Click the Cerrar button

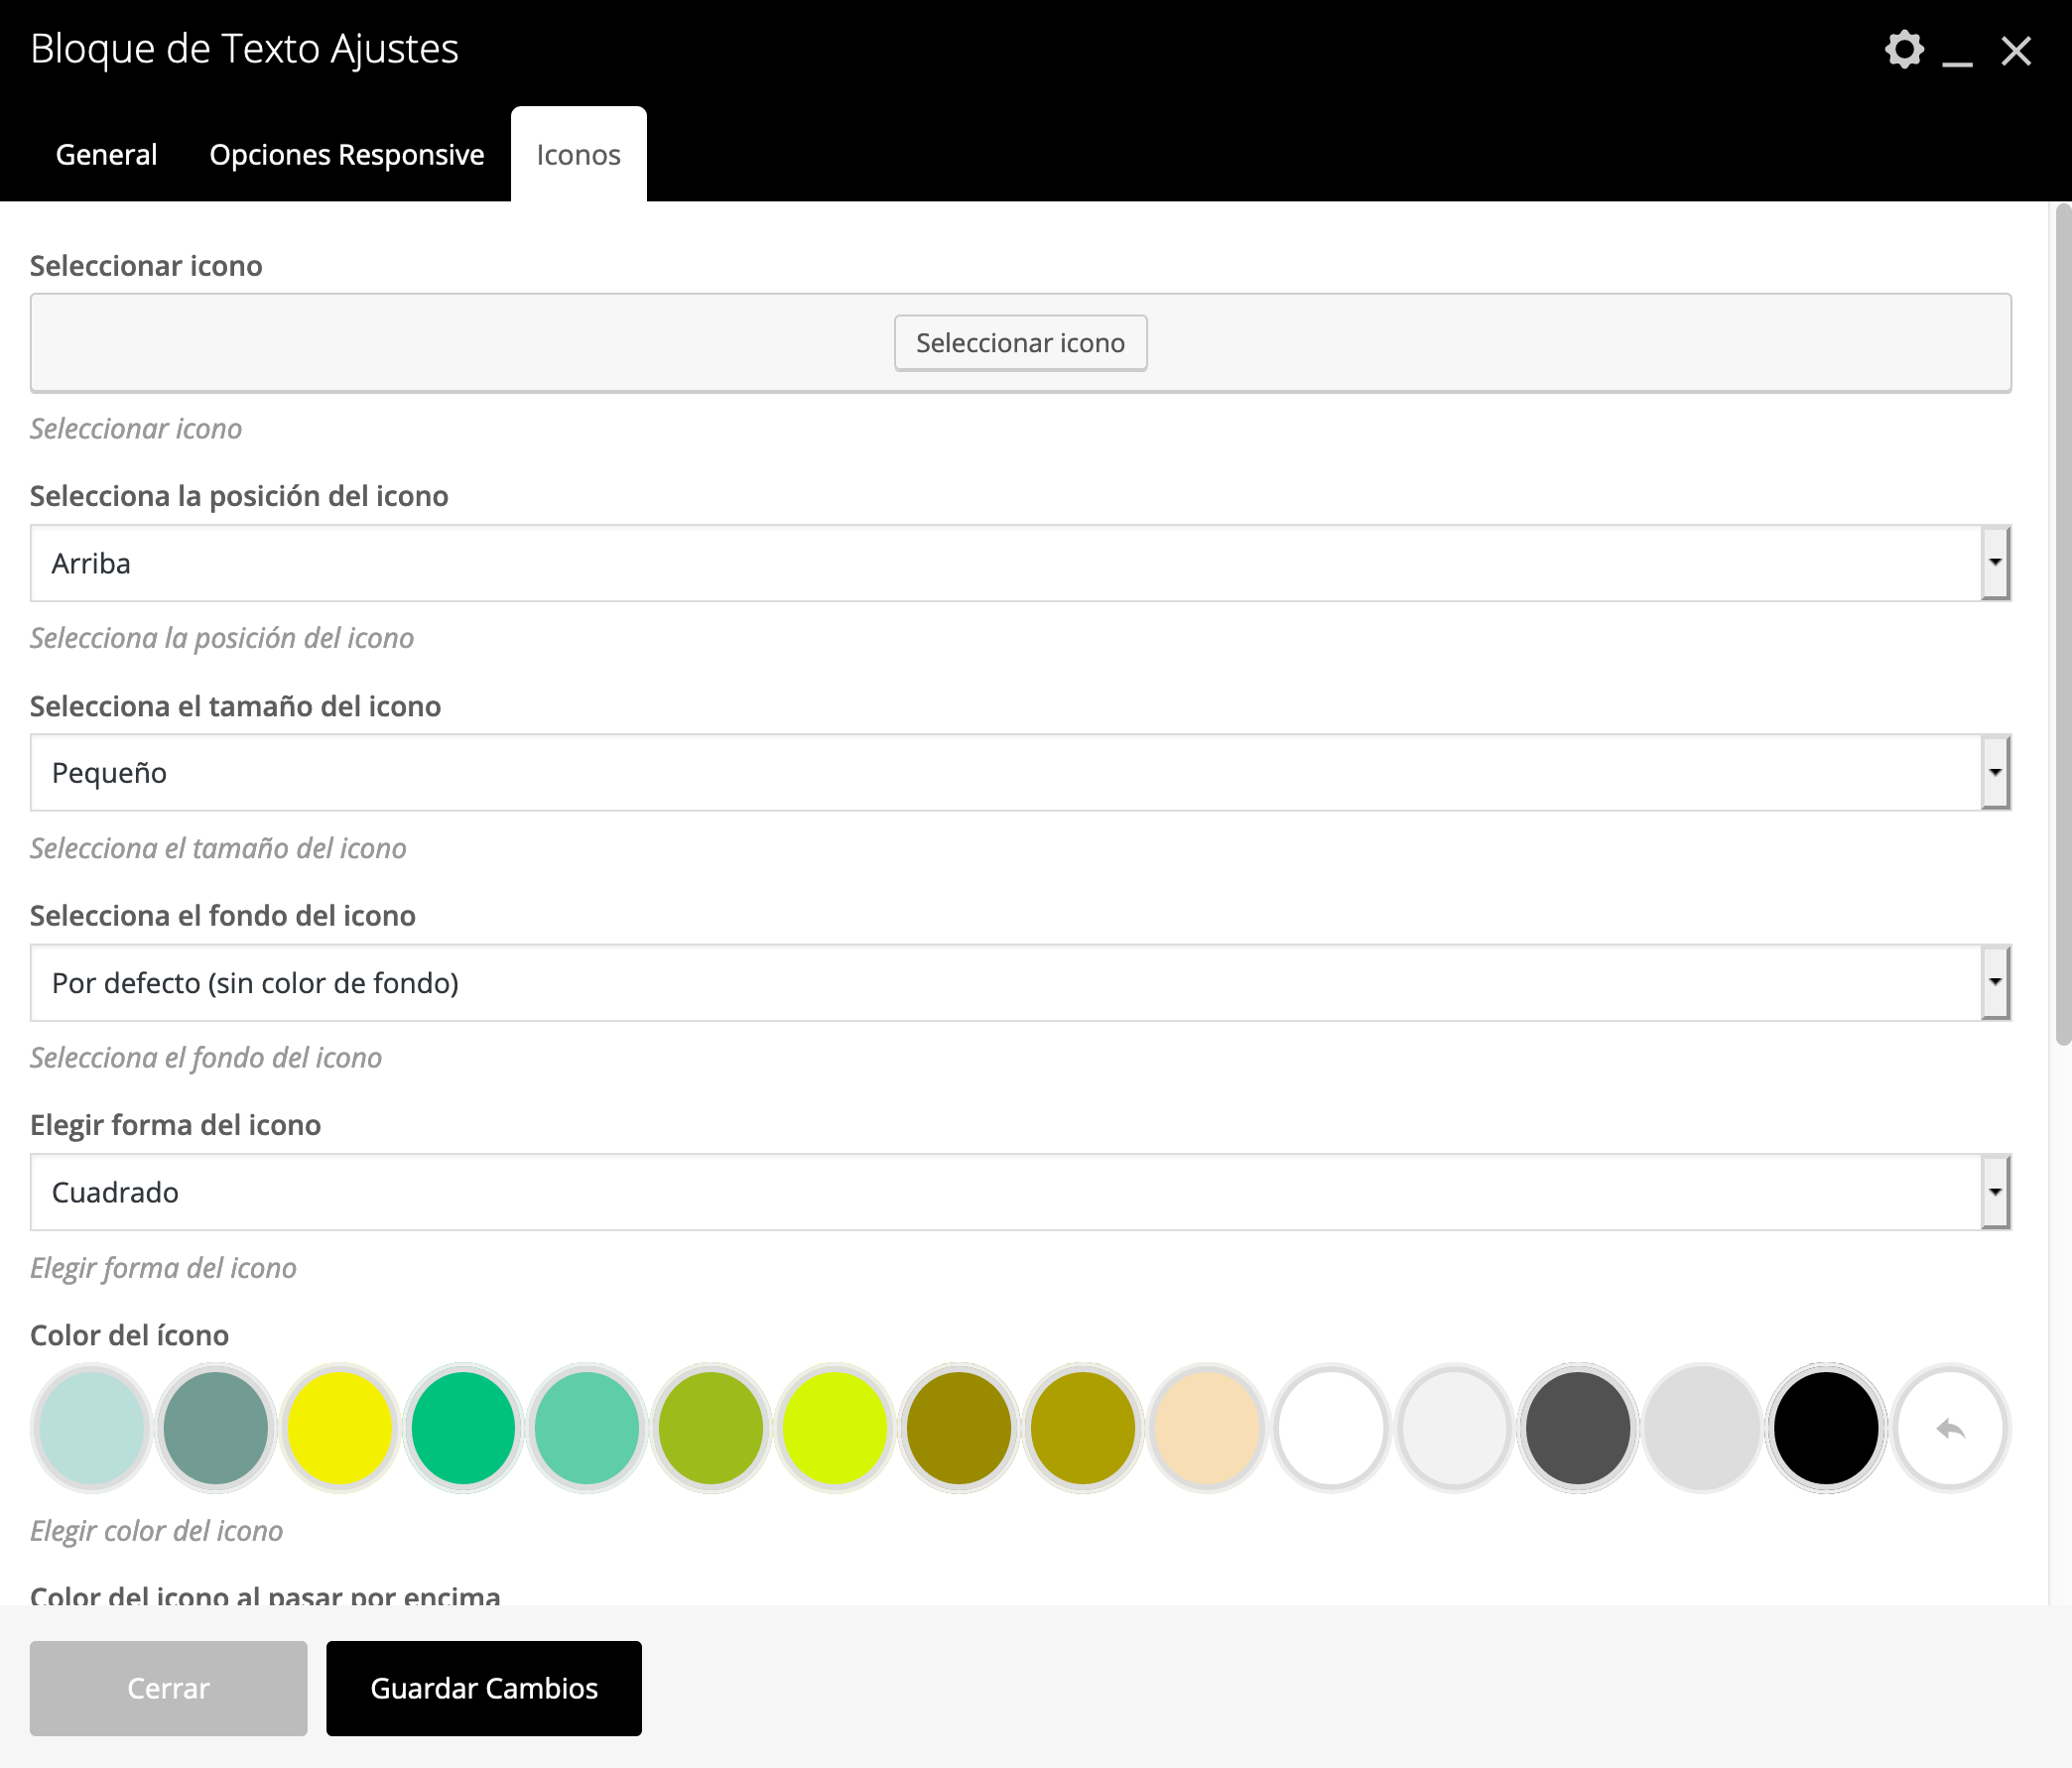[x=168, y=1688]
